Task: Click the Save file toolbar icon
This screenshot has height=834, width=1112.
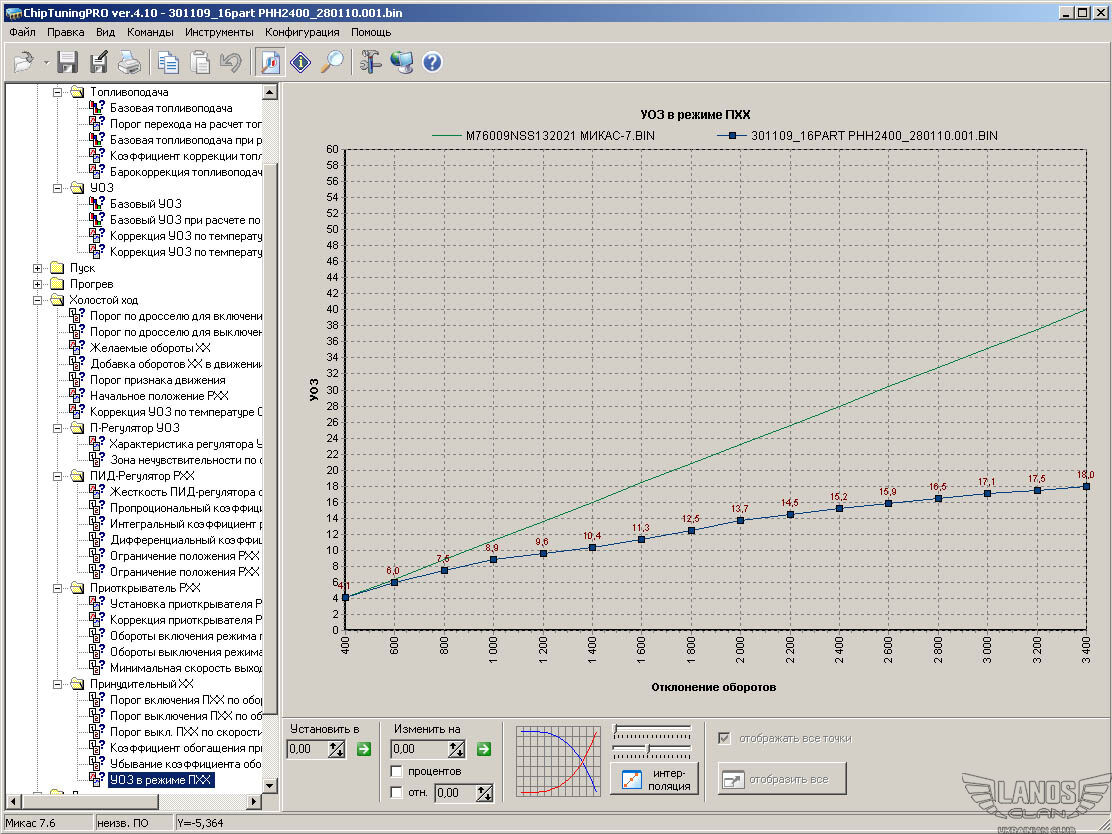Action: 68,62
